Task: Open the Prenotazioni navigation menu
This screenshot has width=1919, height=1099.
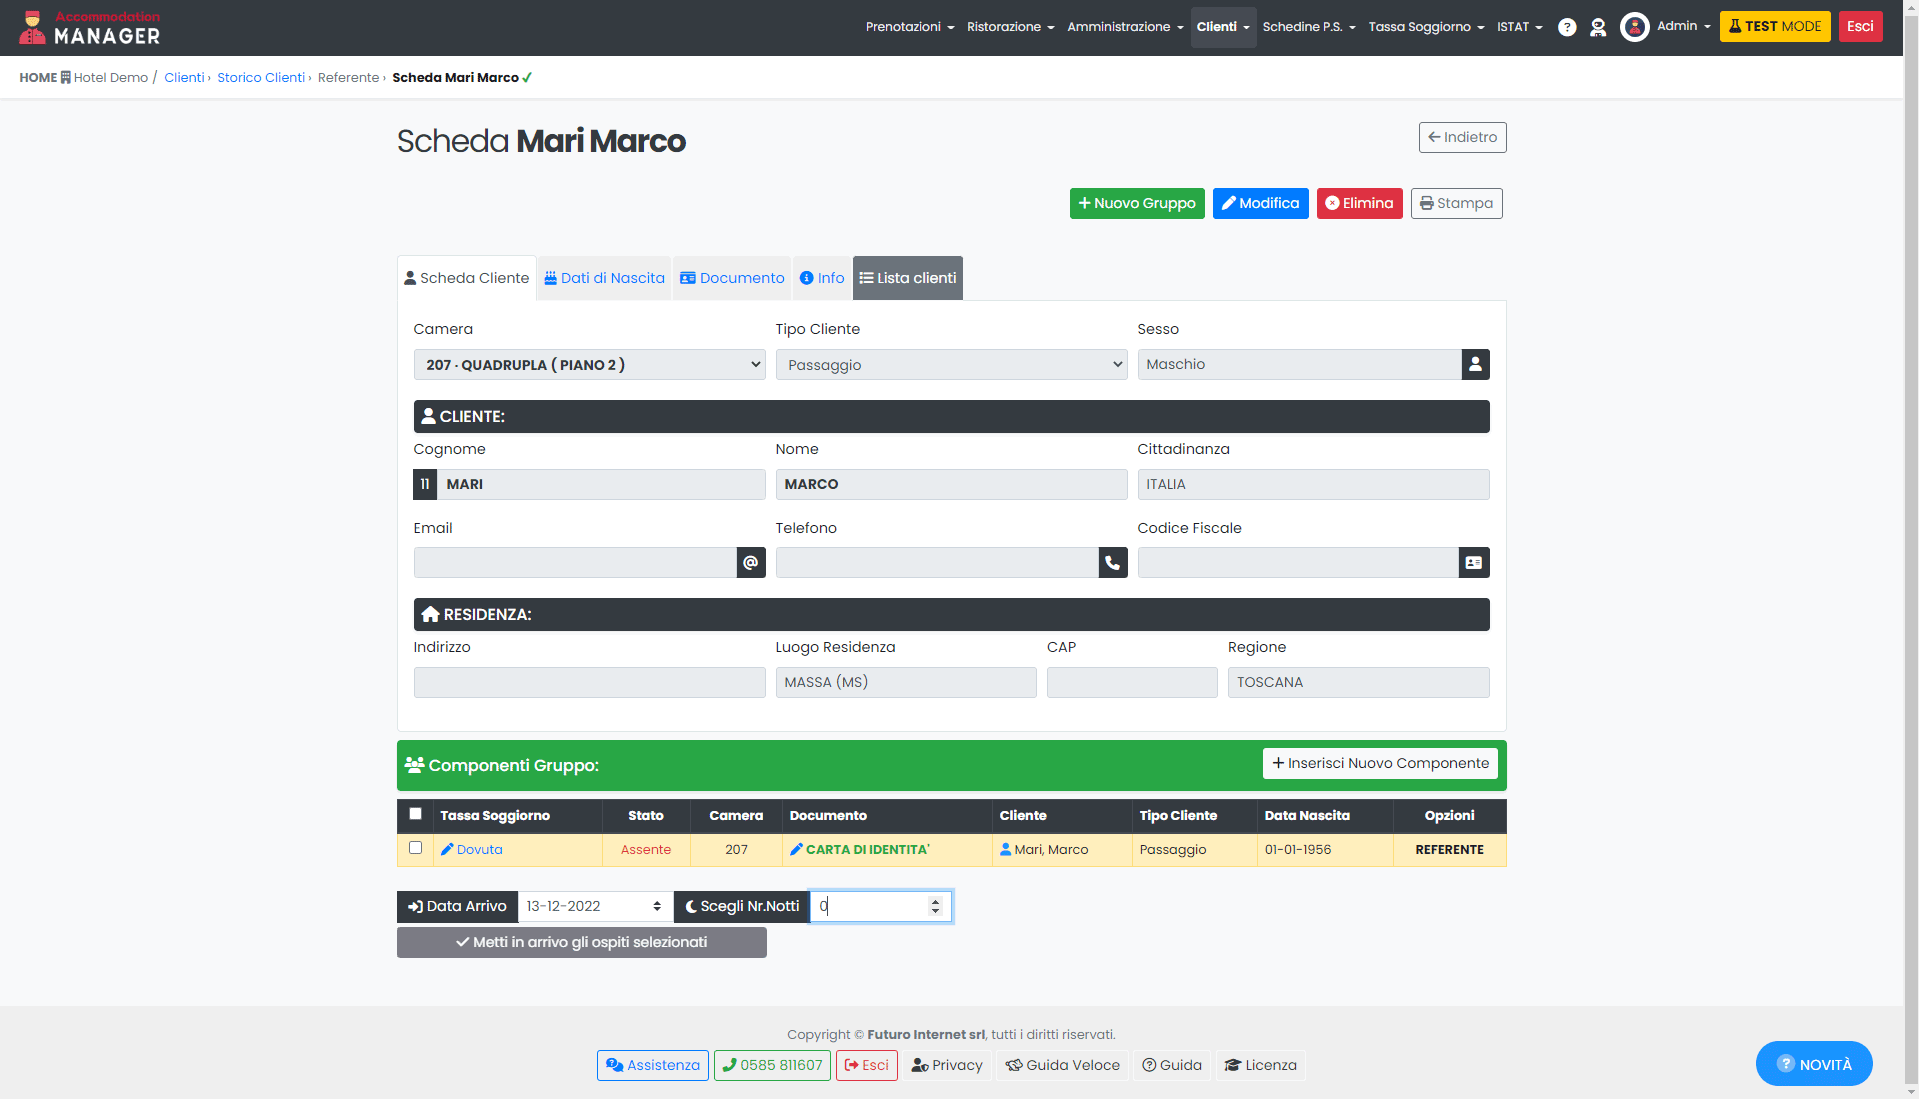Action: click(909, 27)
